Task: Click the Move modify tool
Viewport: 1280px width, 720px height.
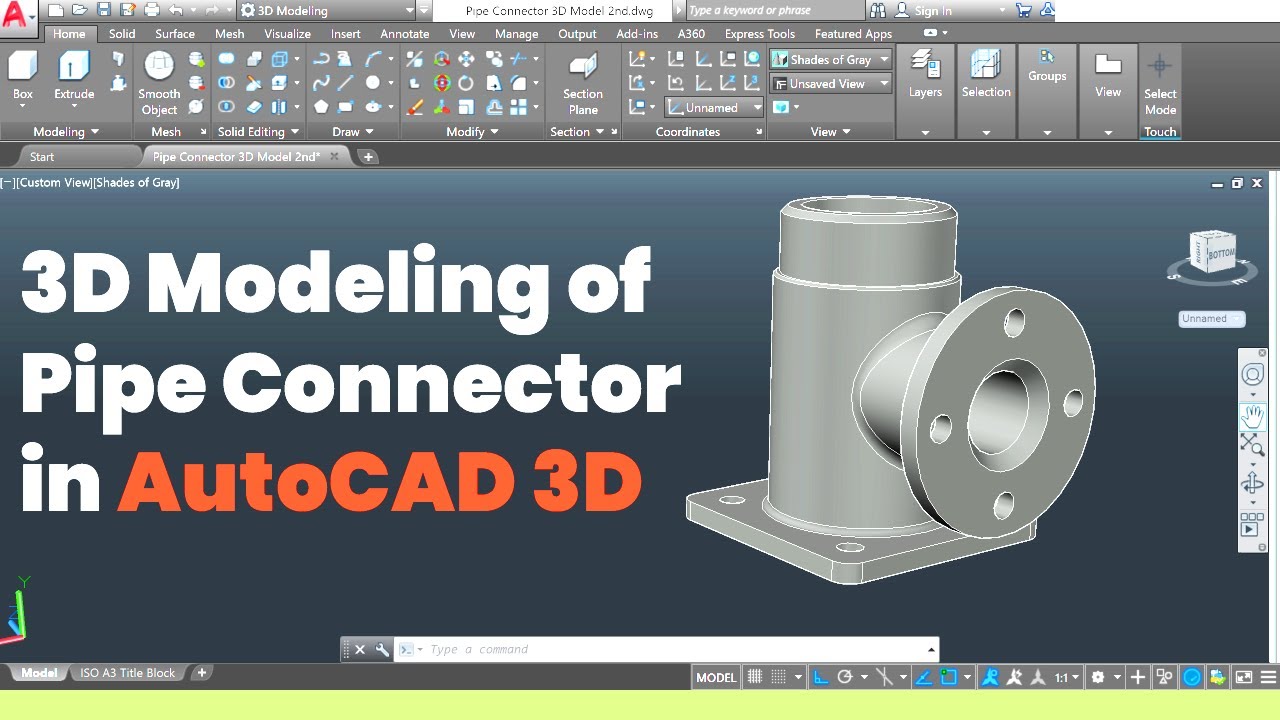Action: (x=466, y=58)
